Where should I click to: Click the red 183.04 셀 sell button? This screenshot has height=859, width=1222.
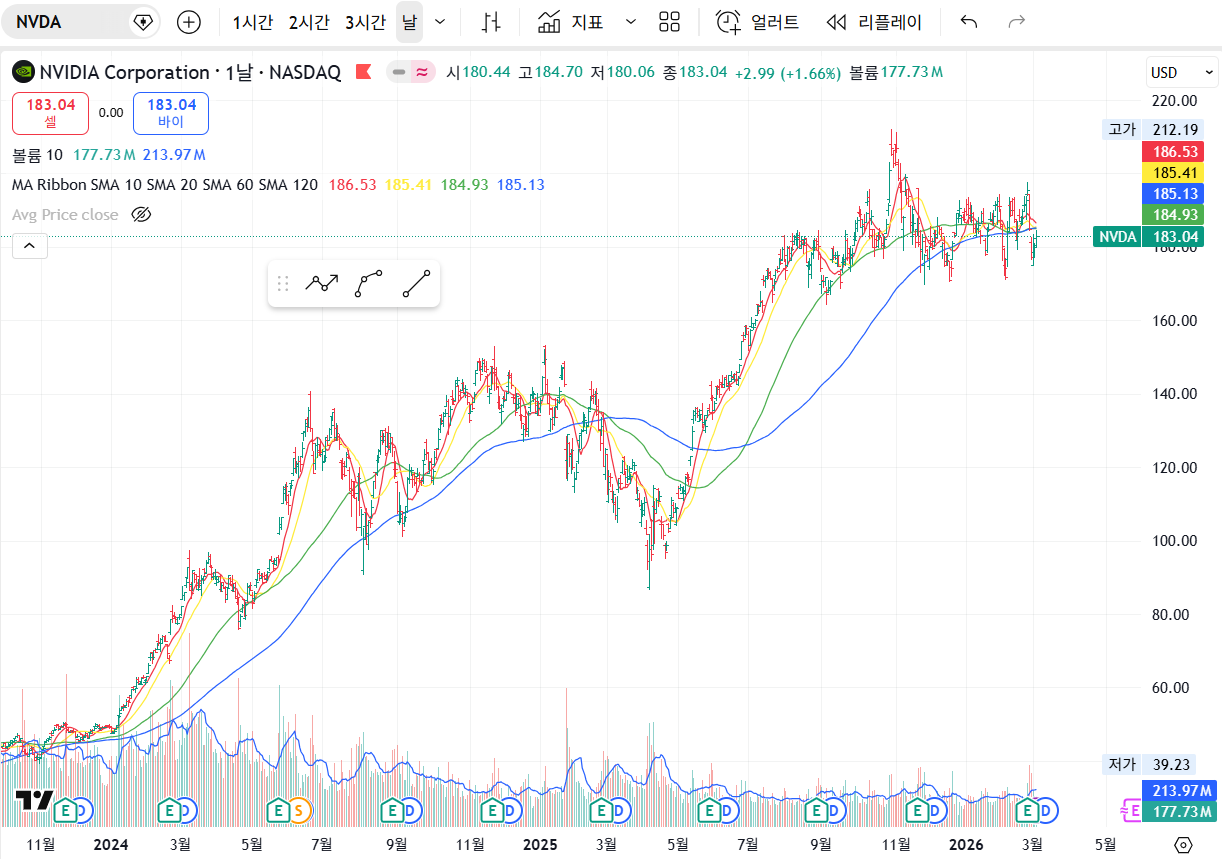click(50, 113)
